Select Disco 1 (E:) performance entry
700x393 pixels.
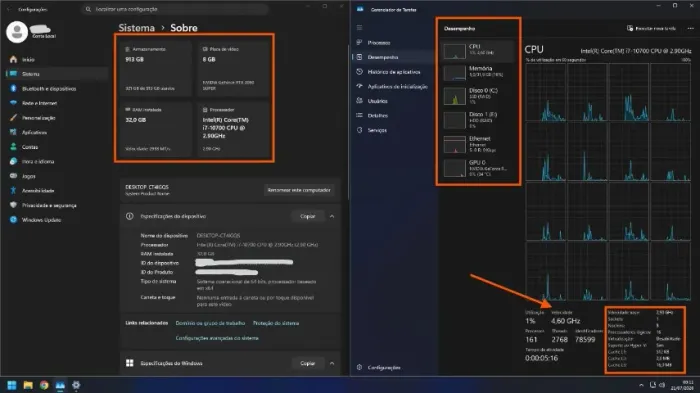pos(478,120)
